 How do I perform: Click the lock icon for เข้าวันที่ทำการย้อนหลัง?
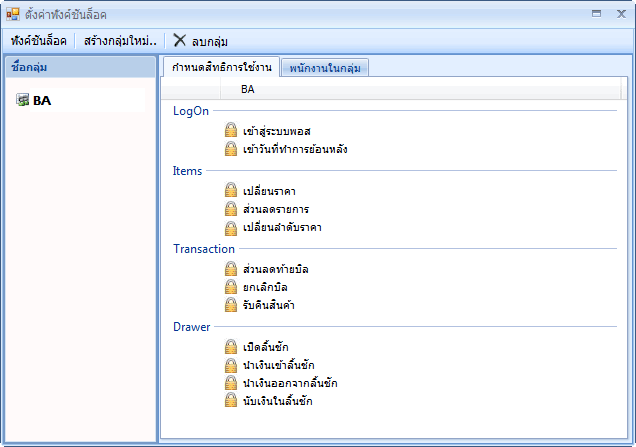pos(231,149)
